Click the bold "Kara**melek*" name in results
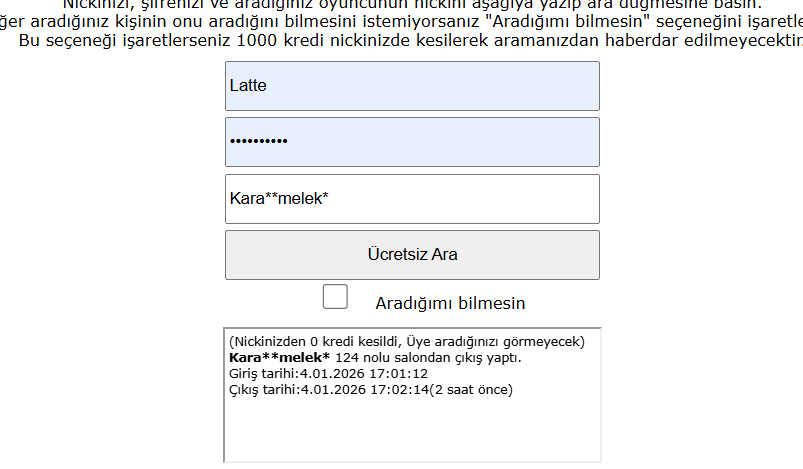The height and width of the screenshot is (469, 803). 279,357
